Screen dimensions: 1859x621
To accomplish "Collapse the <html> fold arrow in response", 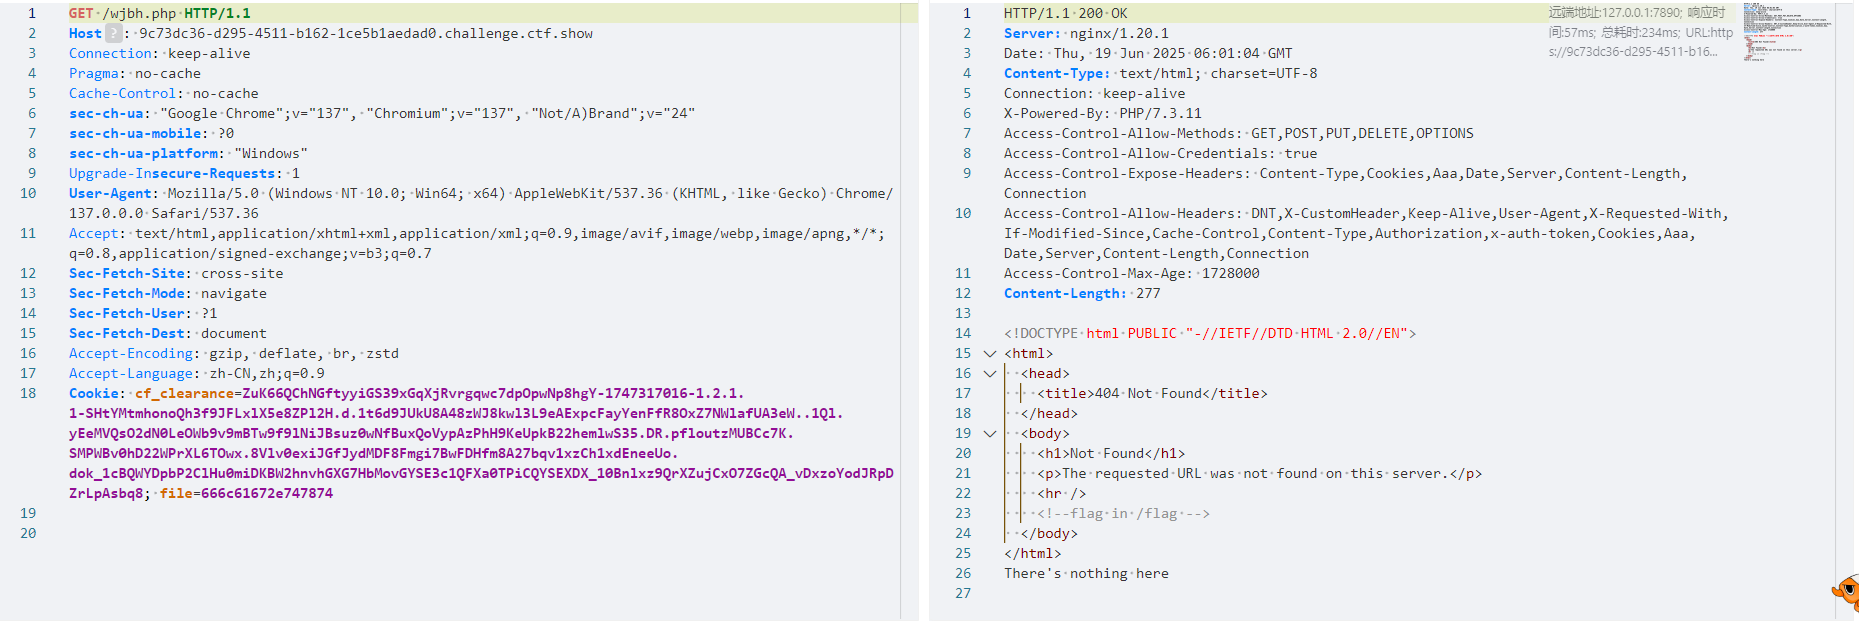I will [x=990, y=353].
